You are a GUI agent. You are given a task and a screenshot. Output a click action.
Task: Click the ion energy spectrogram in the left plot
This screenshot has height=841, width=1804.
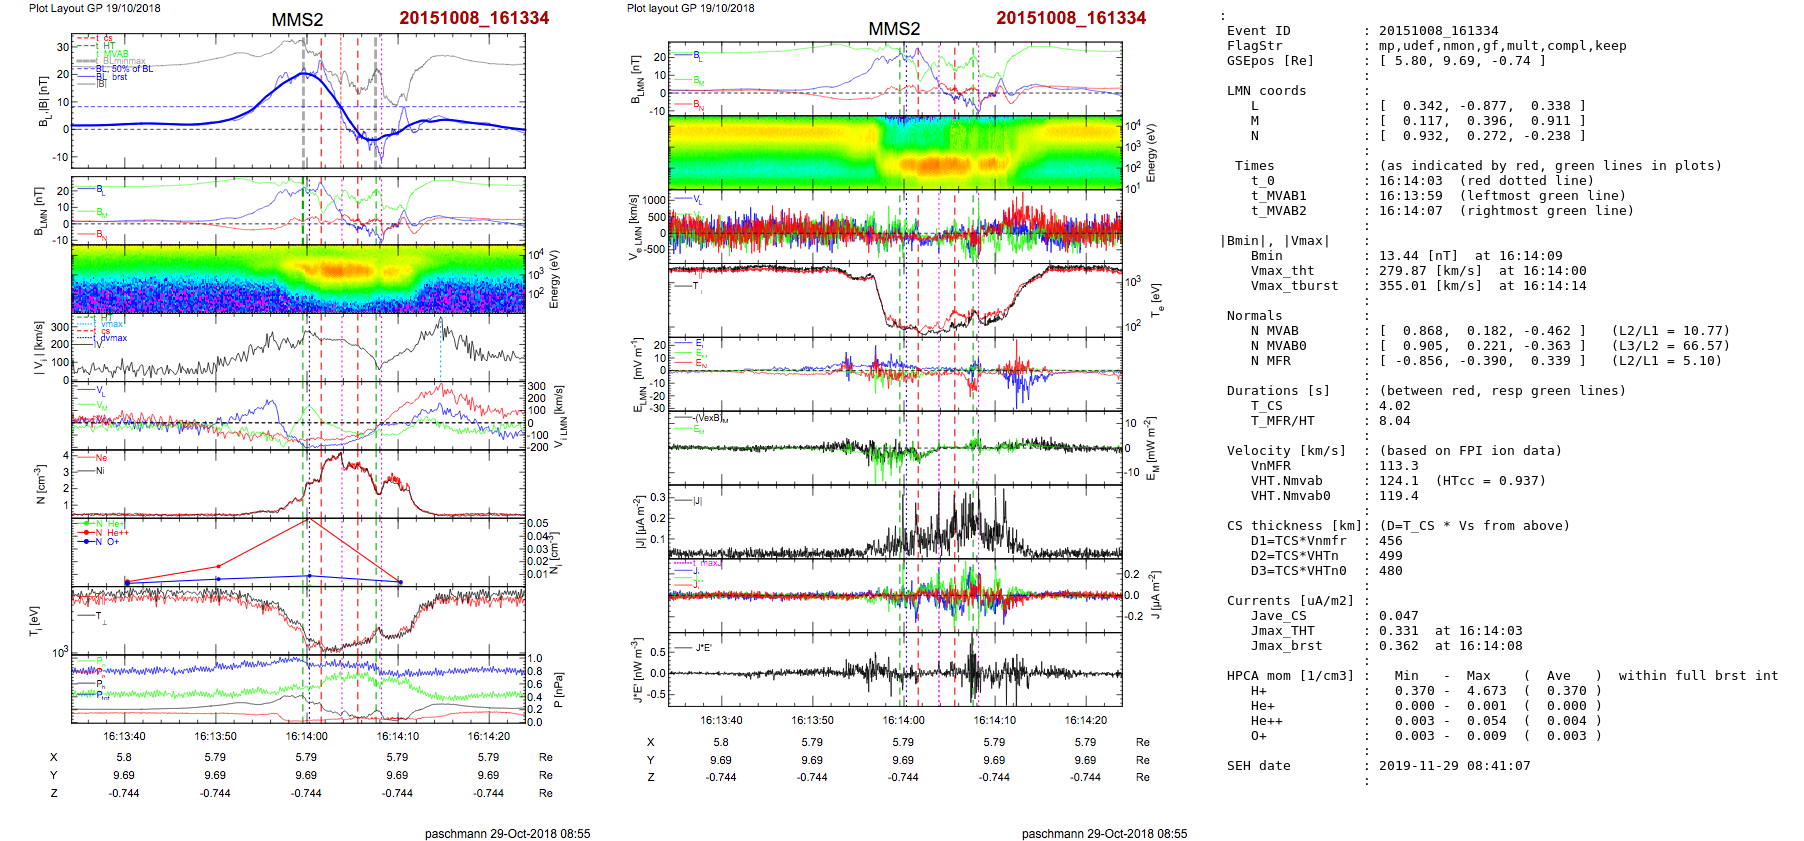[x=298, y=279]
